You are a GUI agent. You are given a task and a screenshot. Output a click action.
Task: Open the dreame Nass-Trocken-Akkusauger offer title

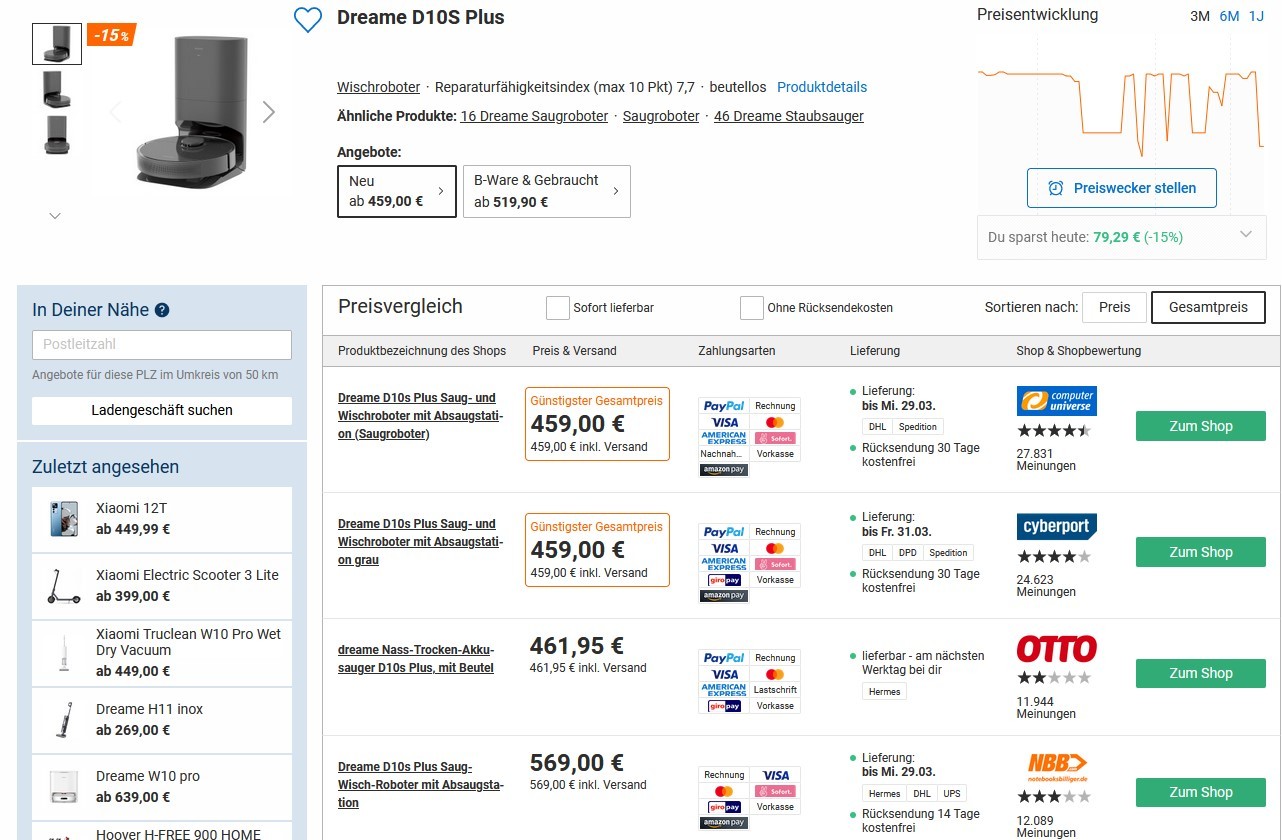point(416,659)
